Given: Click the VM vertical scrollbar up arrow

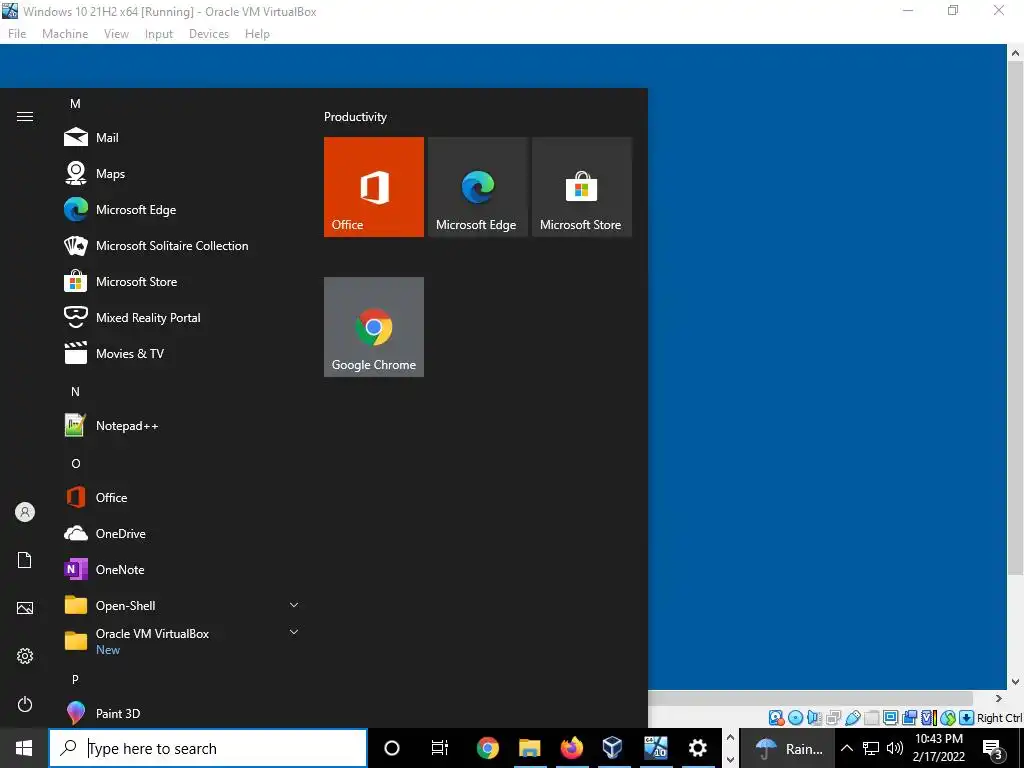Looking at the screenshot, I should pos(1016,53).
